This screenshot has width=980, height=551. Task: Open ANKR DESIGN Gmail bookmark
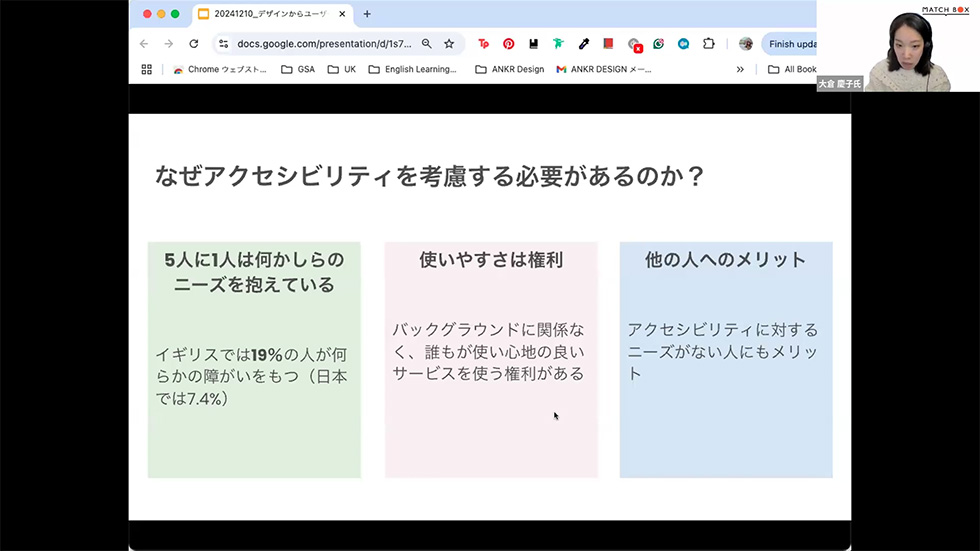604,69
